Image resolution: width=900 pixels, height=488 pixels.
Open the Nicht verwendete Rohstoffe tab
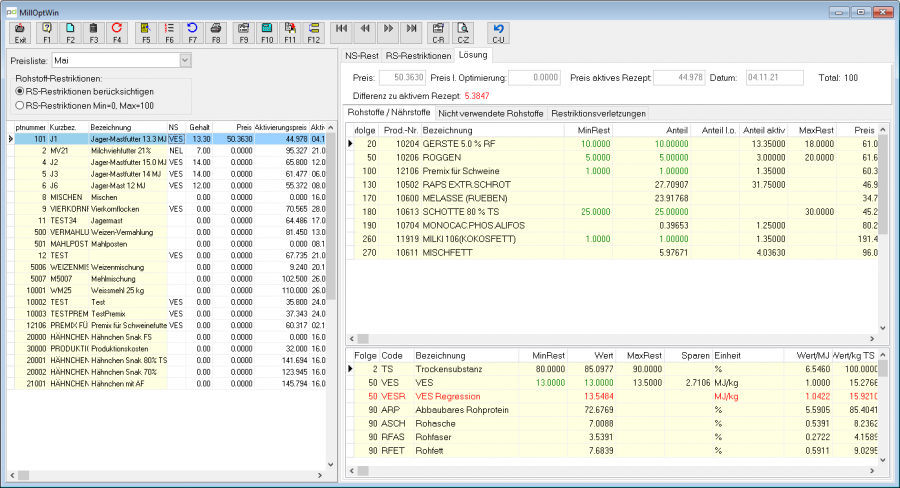[491, 114]
